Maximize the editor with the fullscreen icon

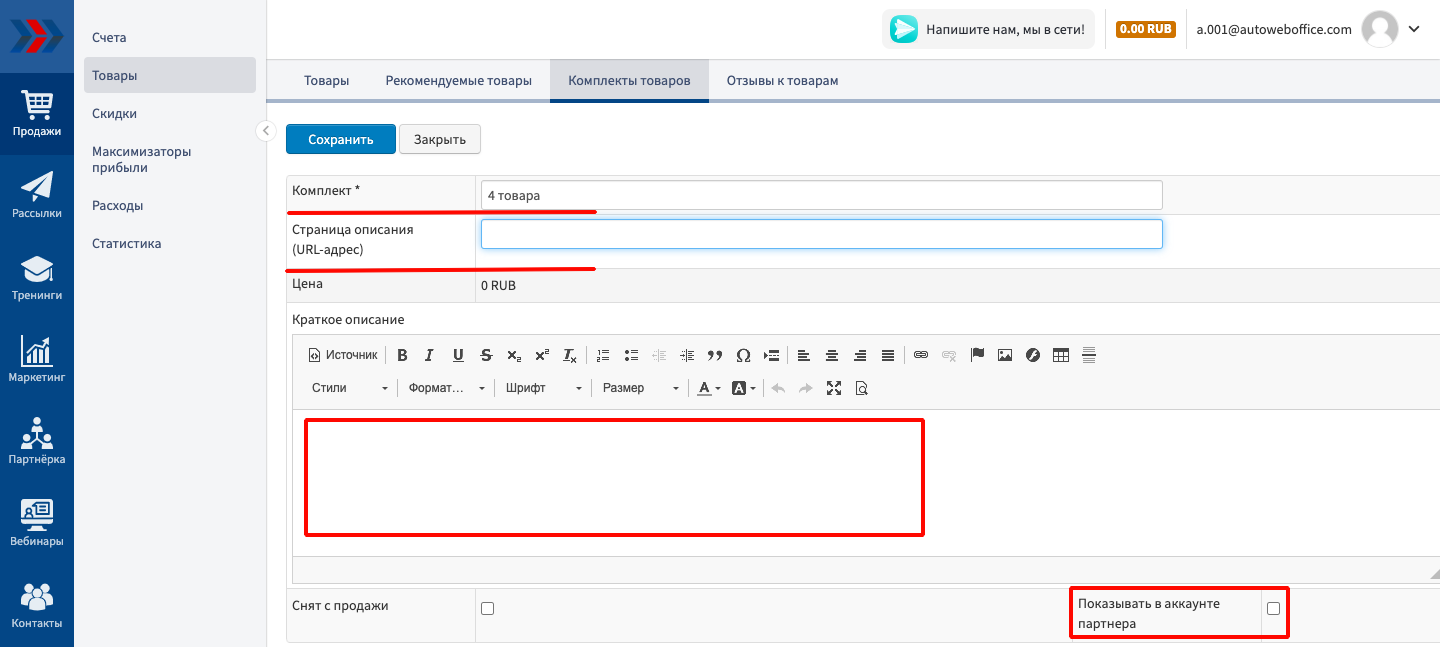click(x=834, y=388)
